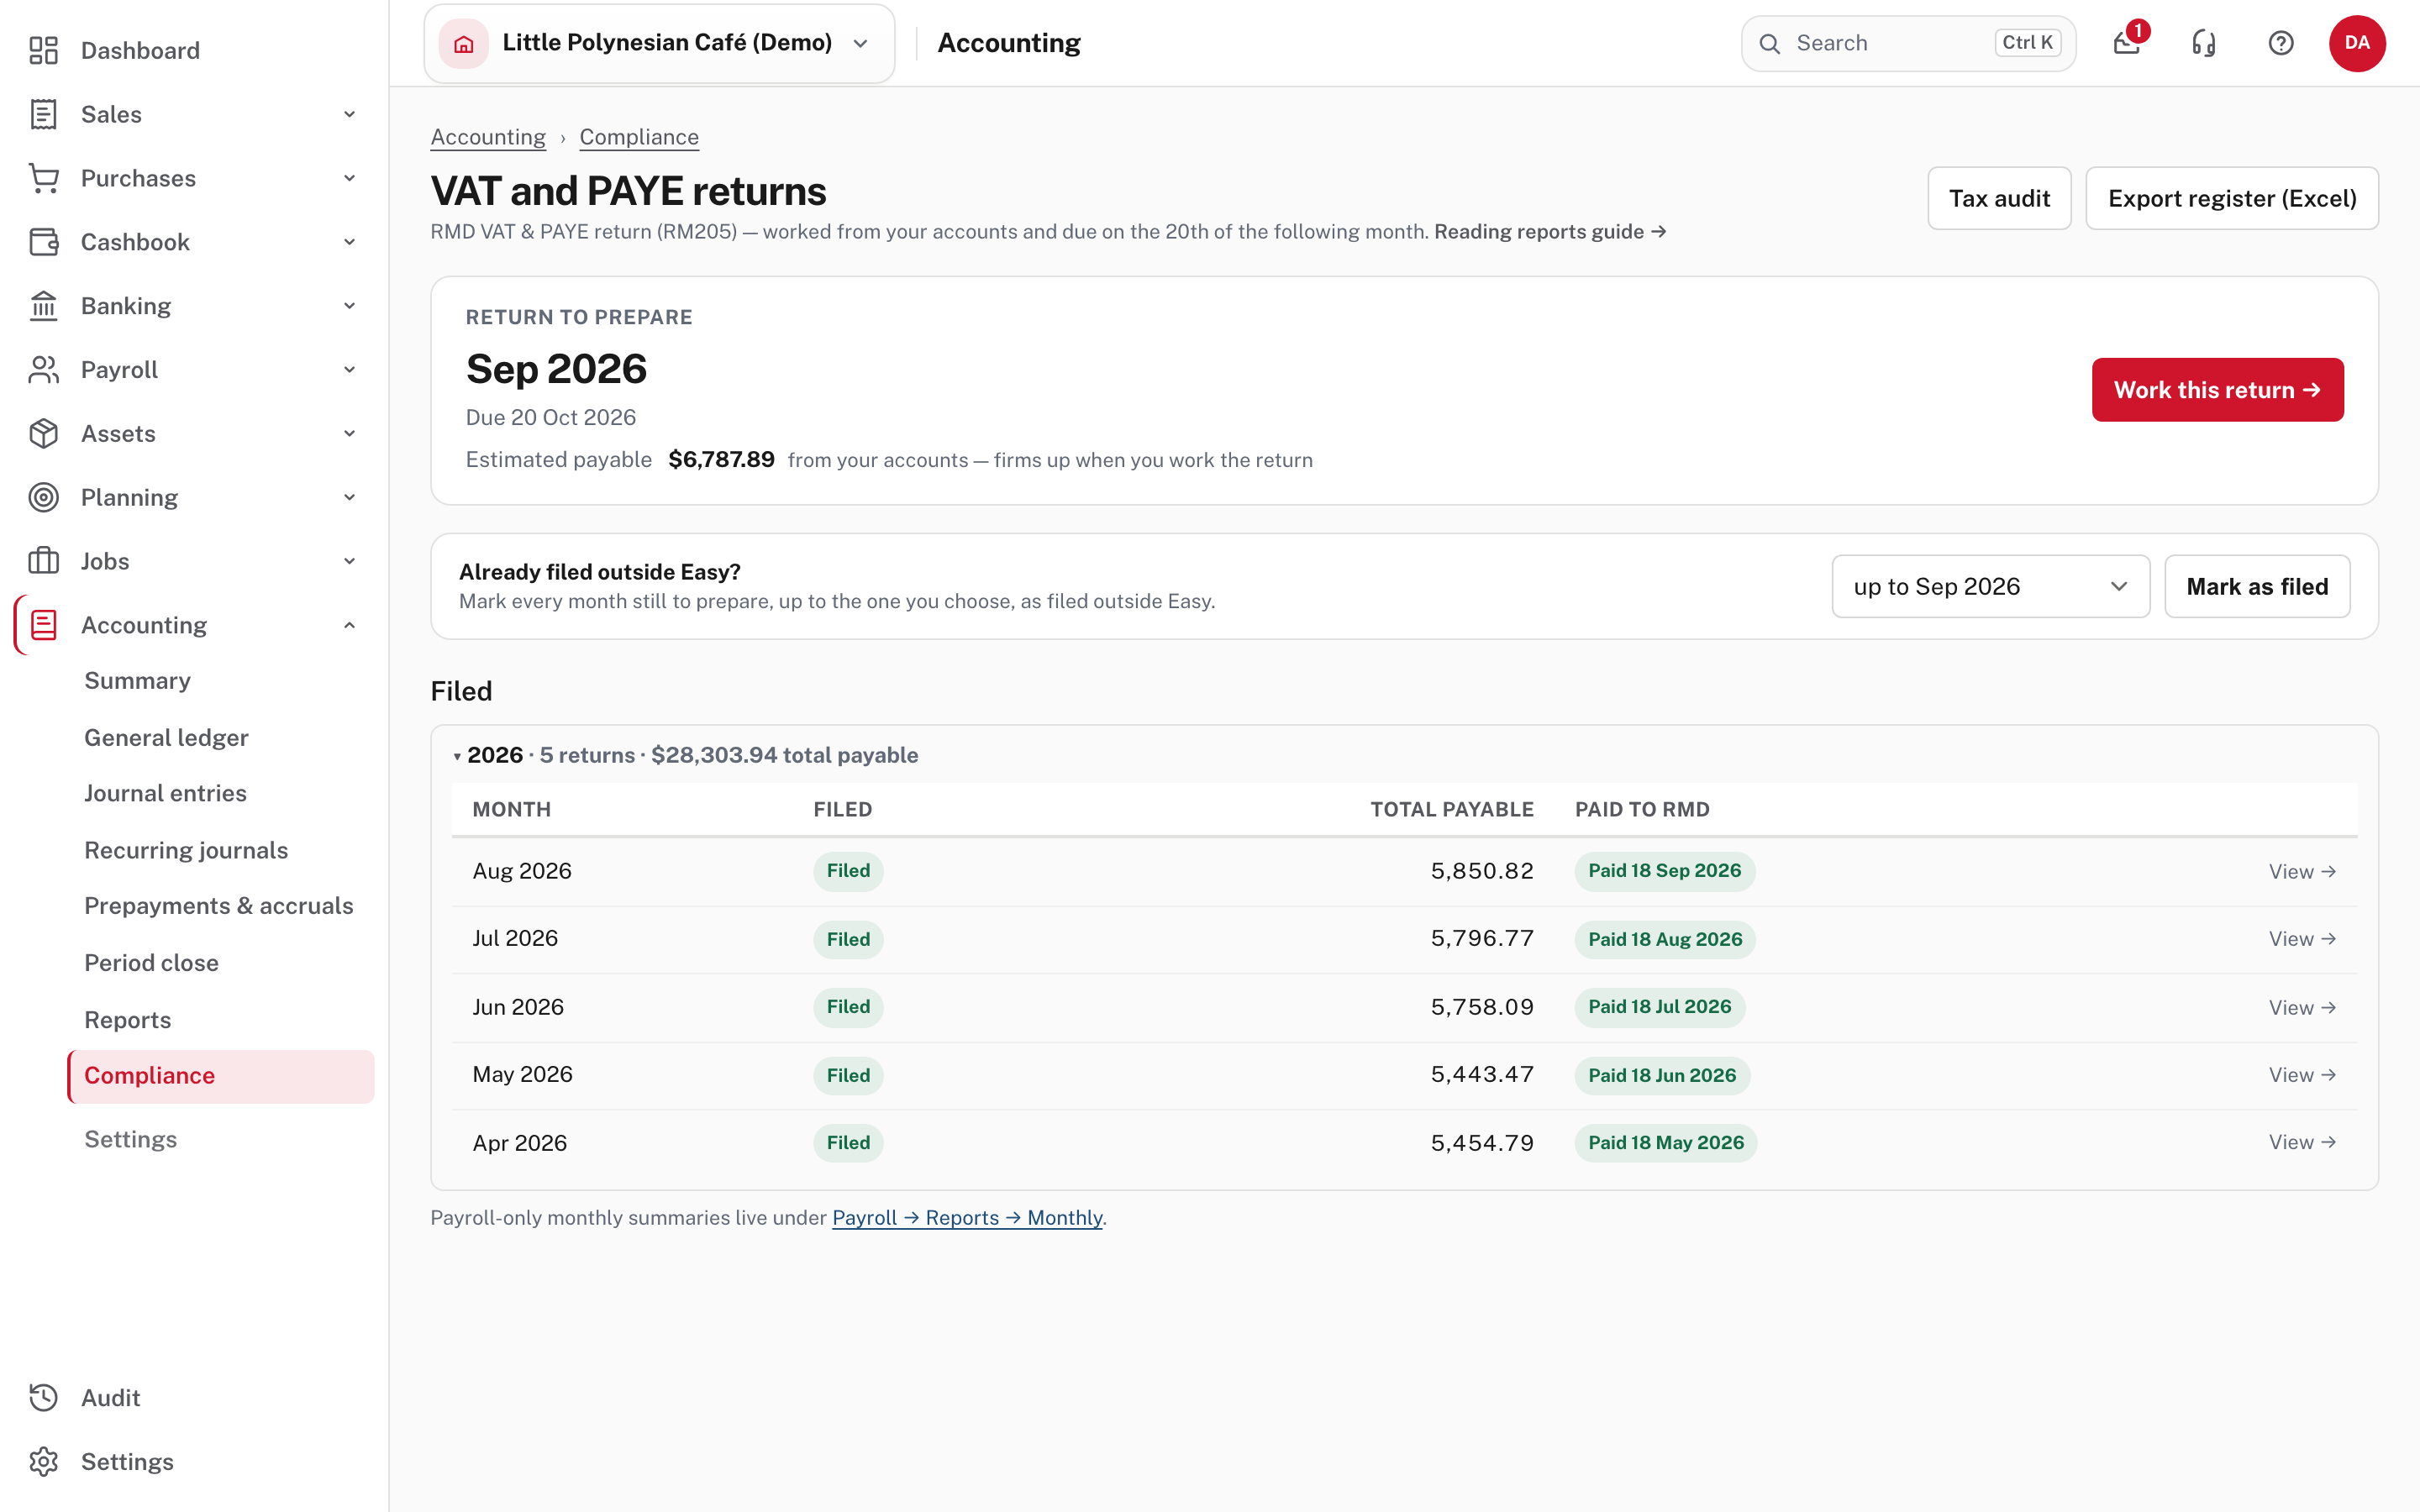Click the café home icon badge

[x=464, y=43]
